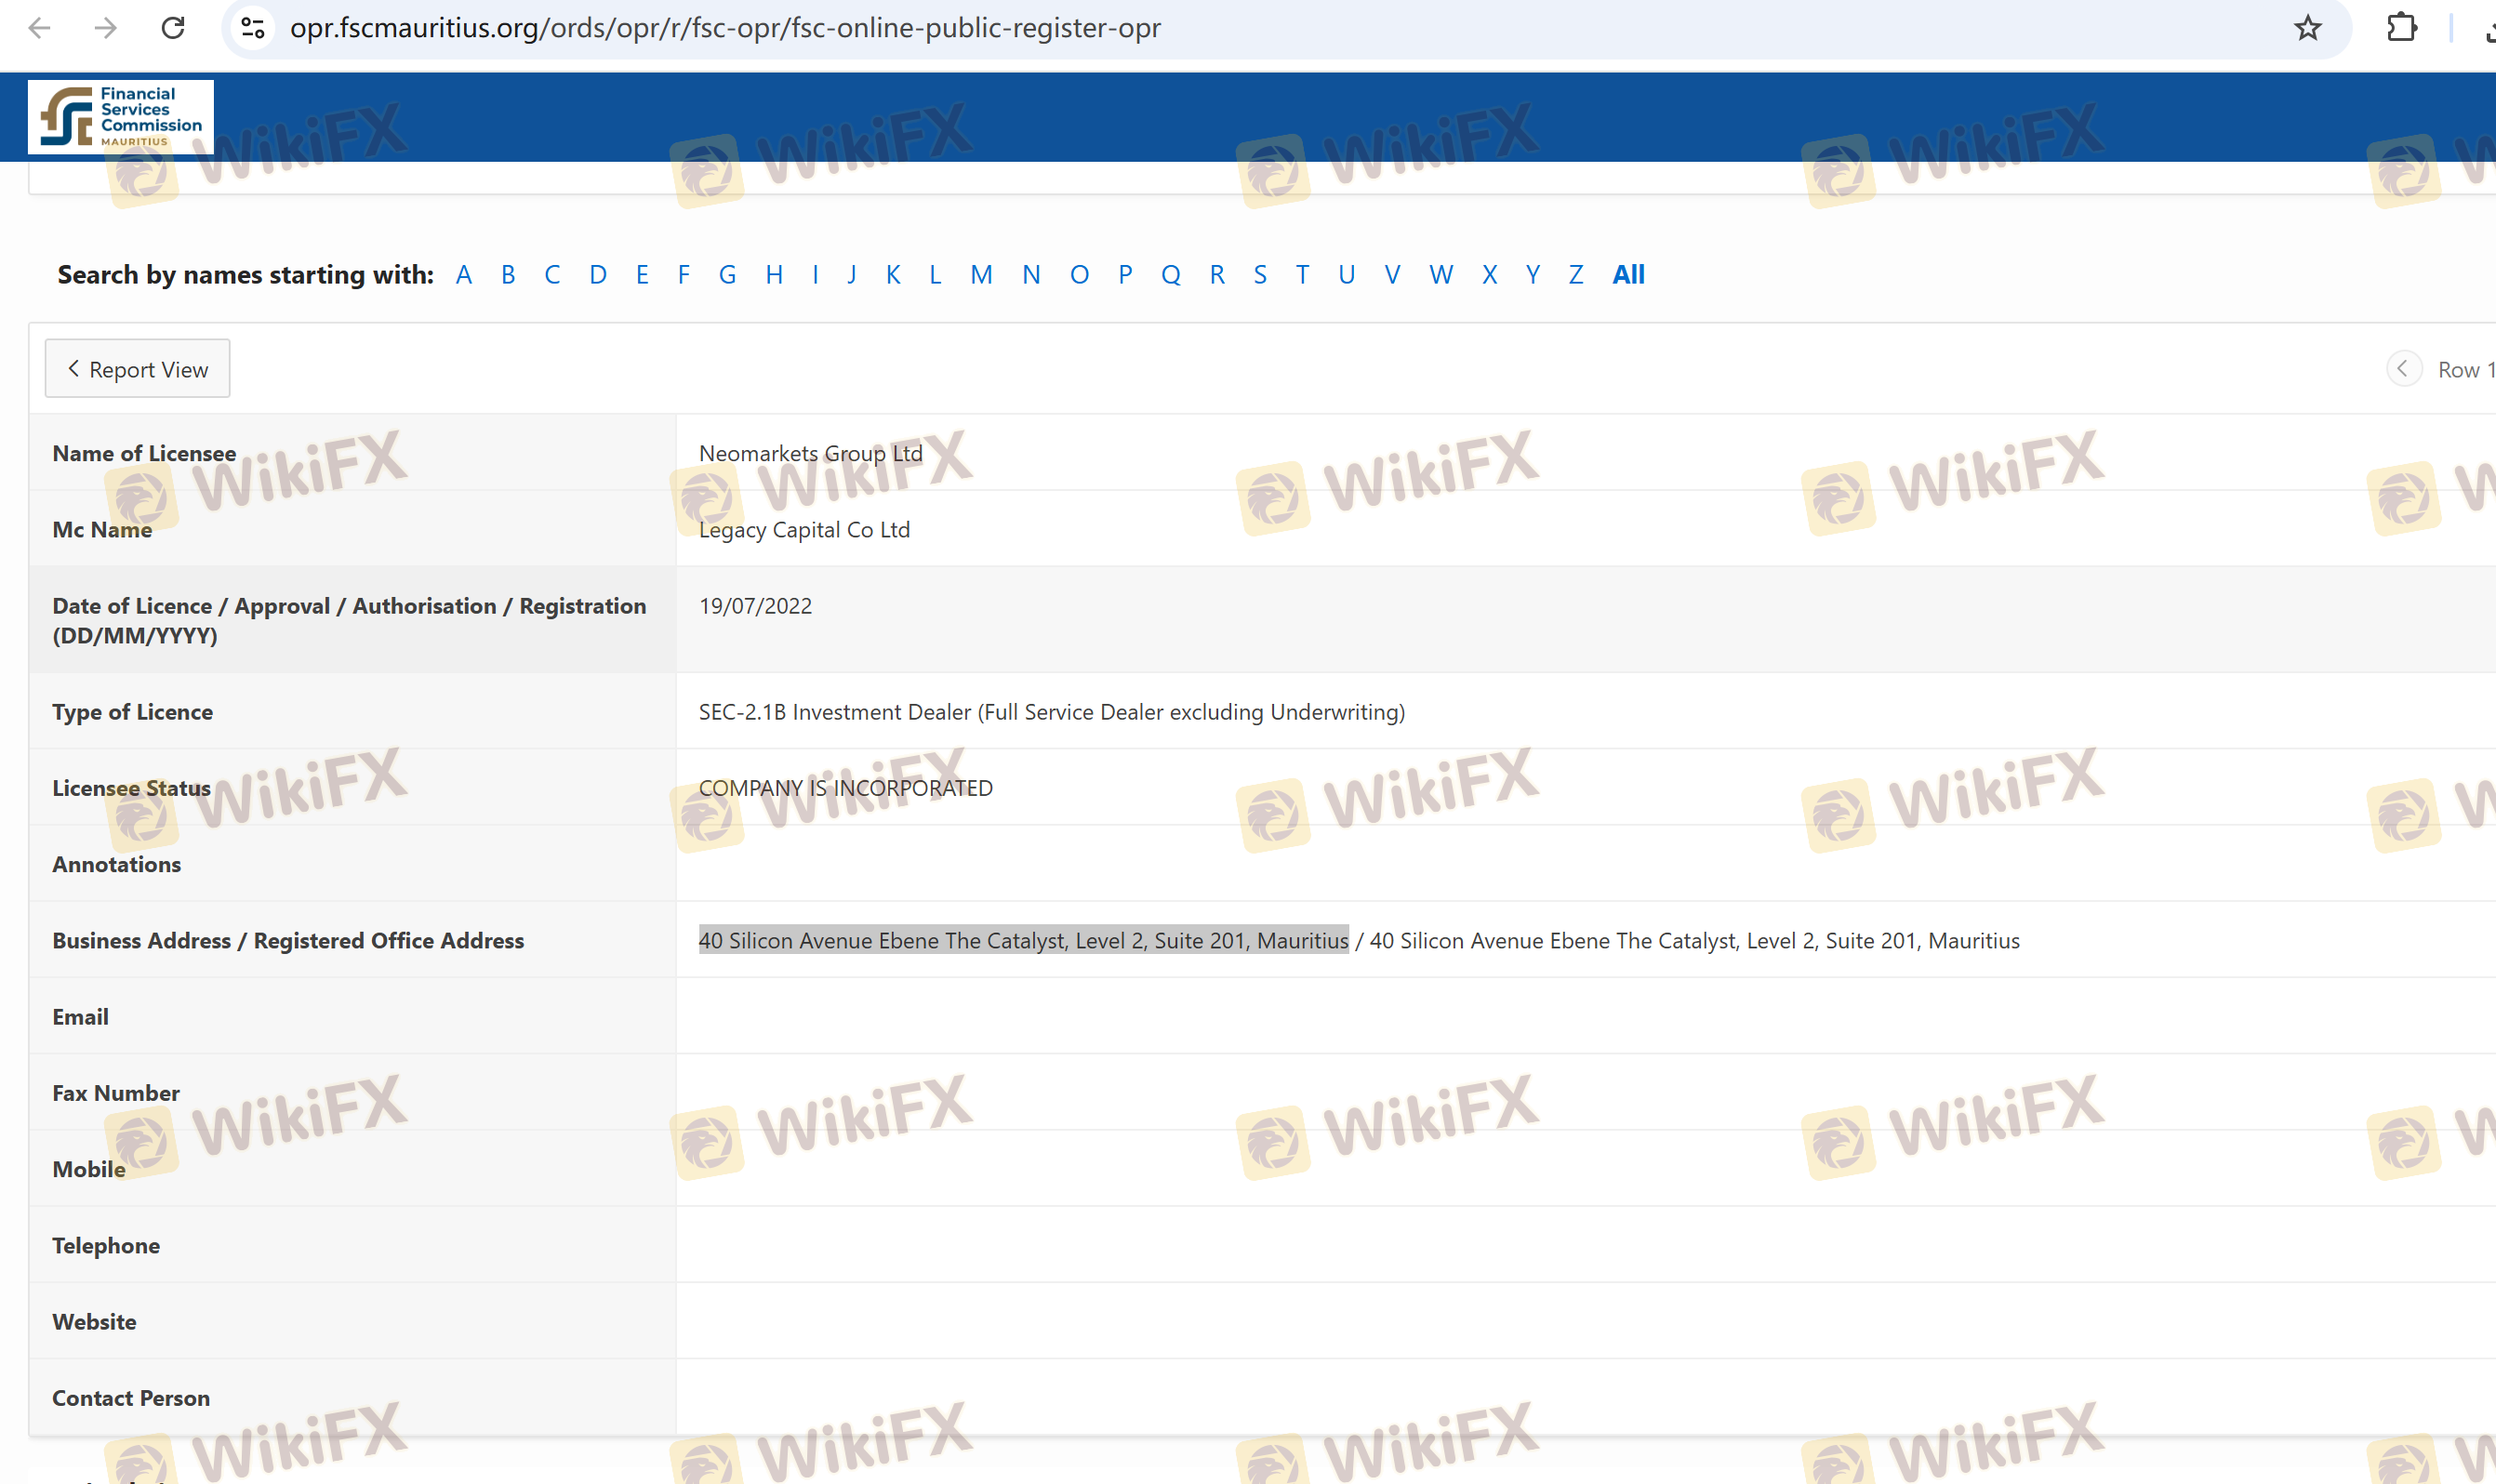Filter names starting with letter W

1440,275
